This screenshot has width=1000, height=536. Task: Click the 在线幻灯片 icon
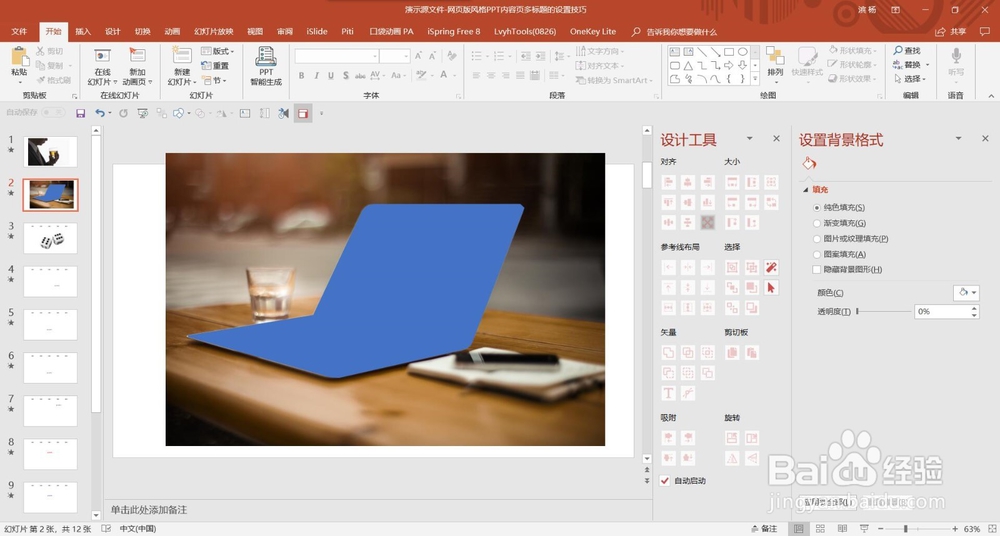pyautogui.click(x=103, y=56)
